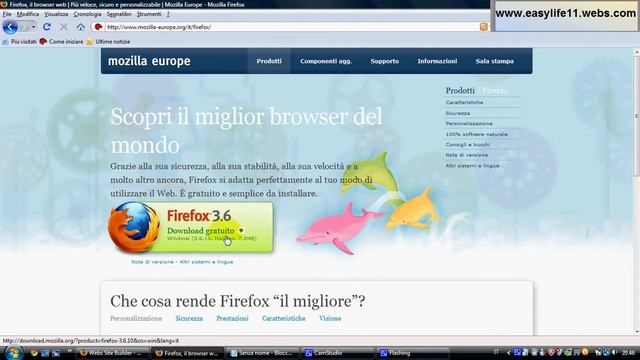Click Note di versione below the download button
Viewport: 640px width, 360px height.
(152, 262)
